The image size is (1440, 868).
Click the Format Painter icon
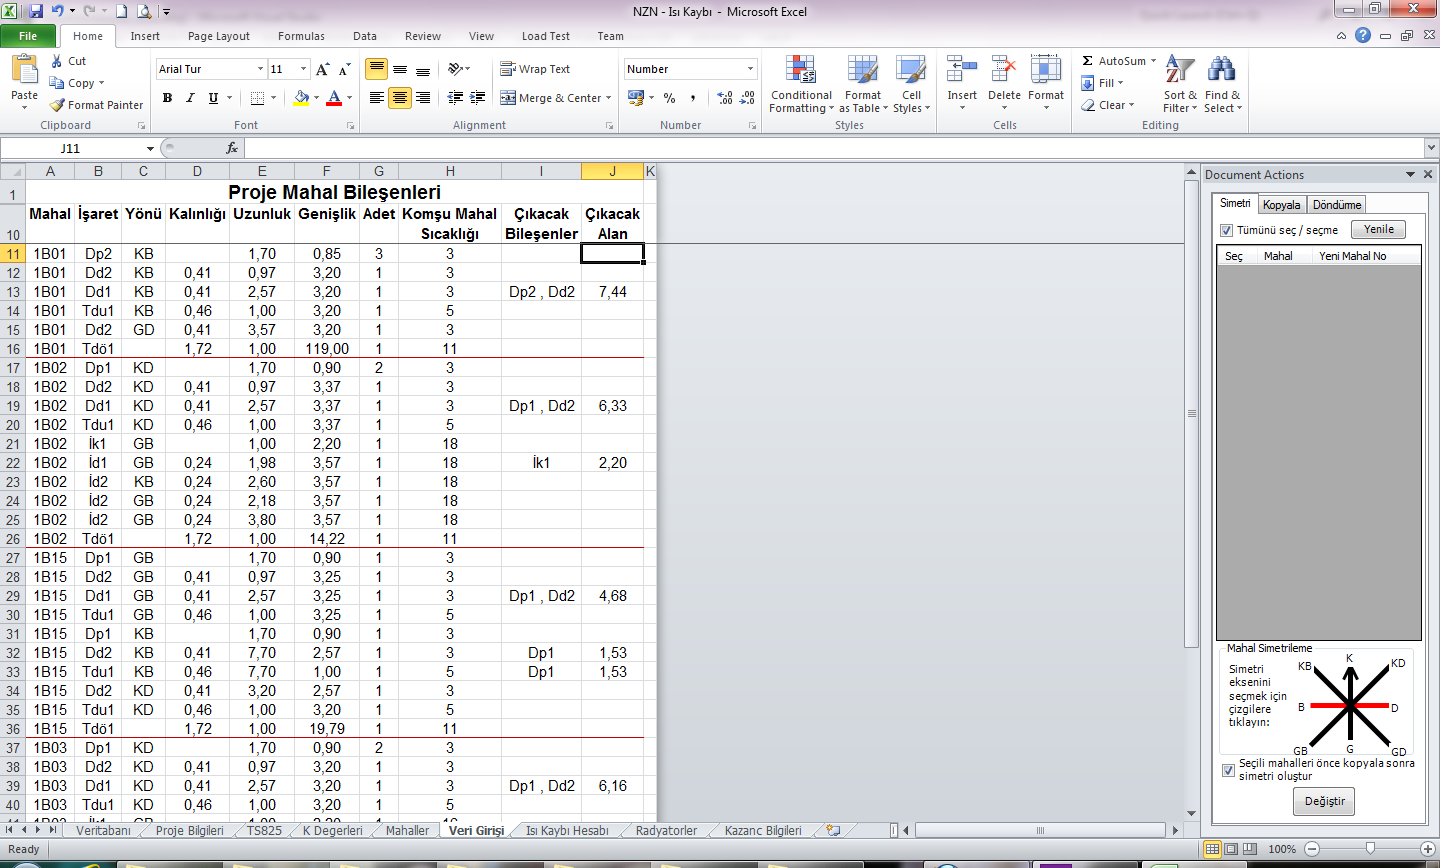[58, 105]
